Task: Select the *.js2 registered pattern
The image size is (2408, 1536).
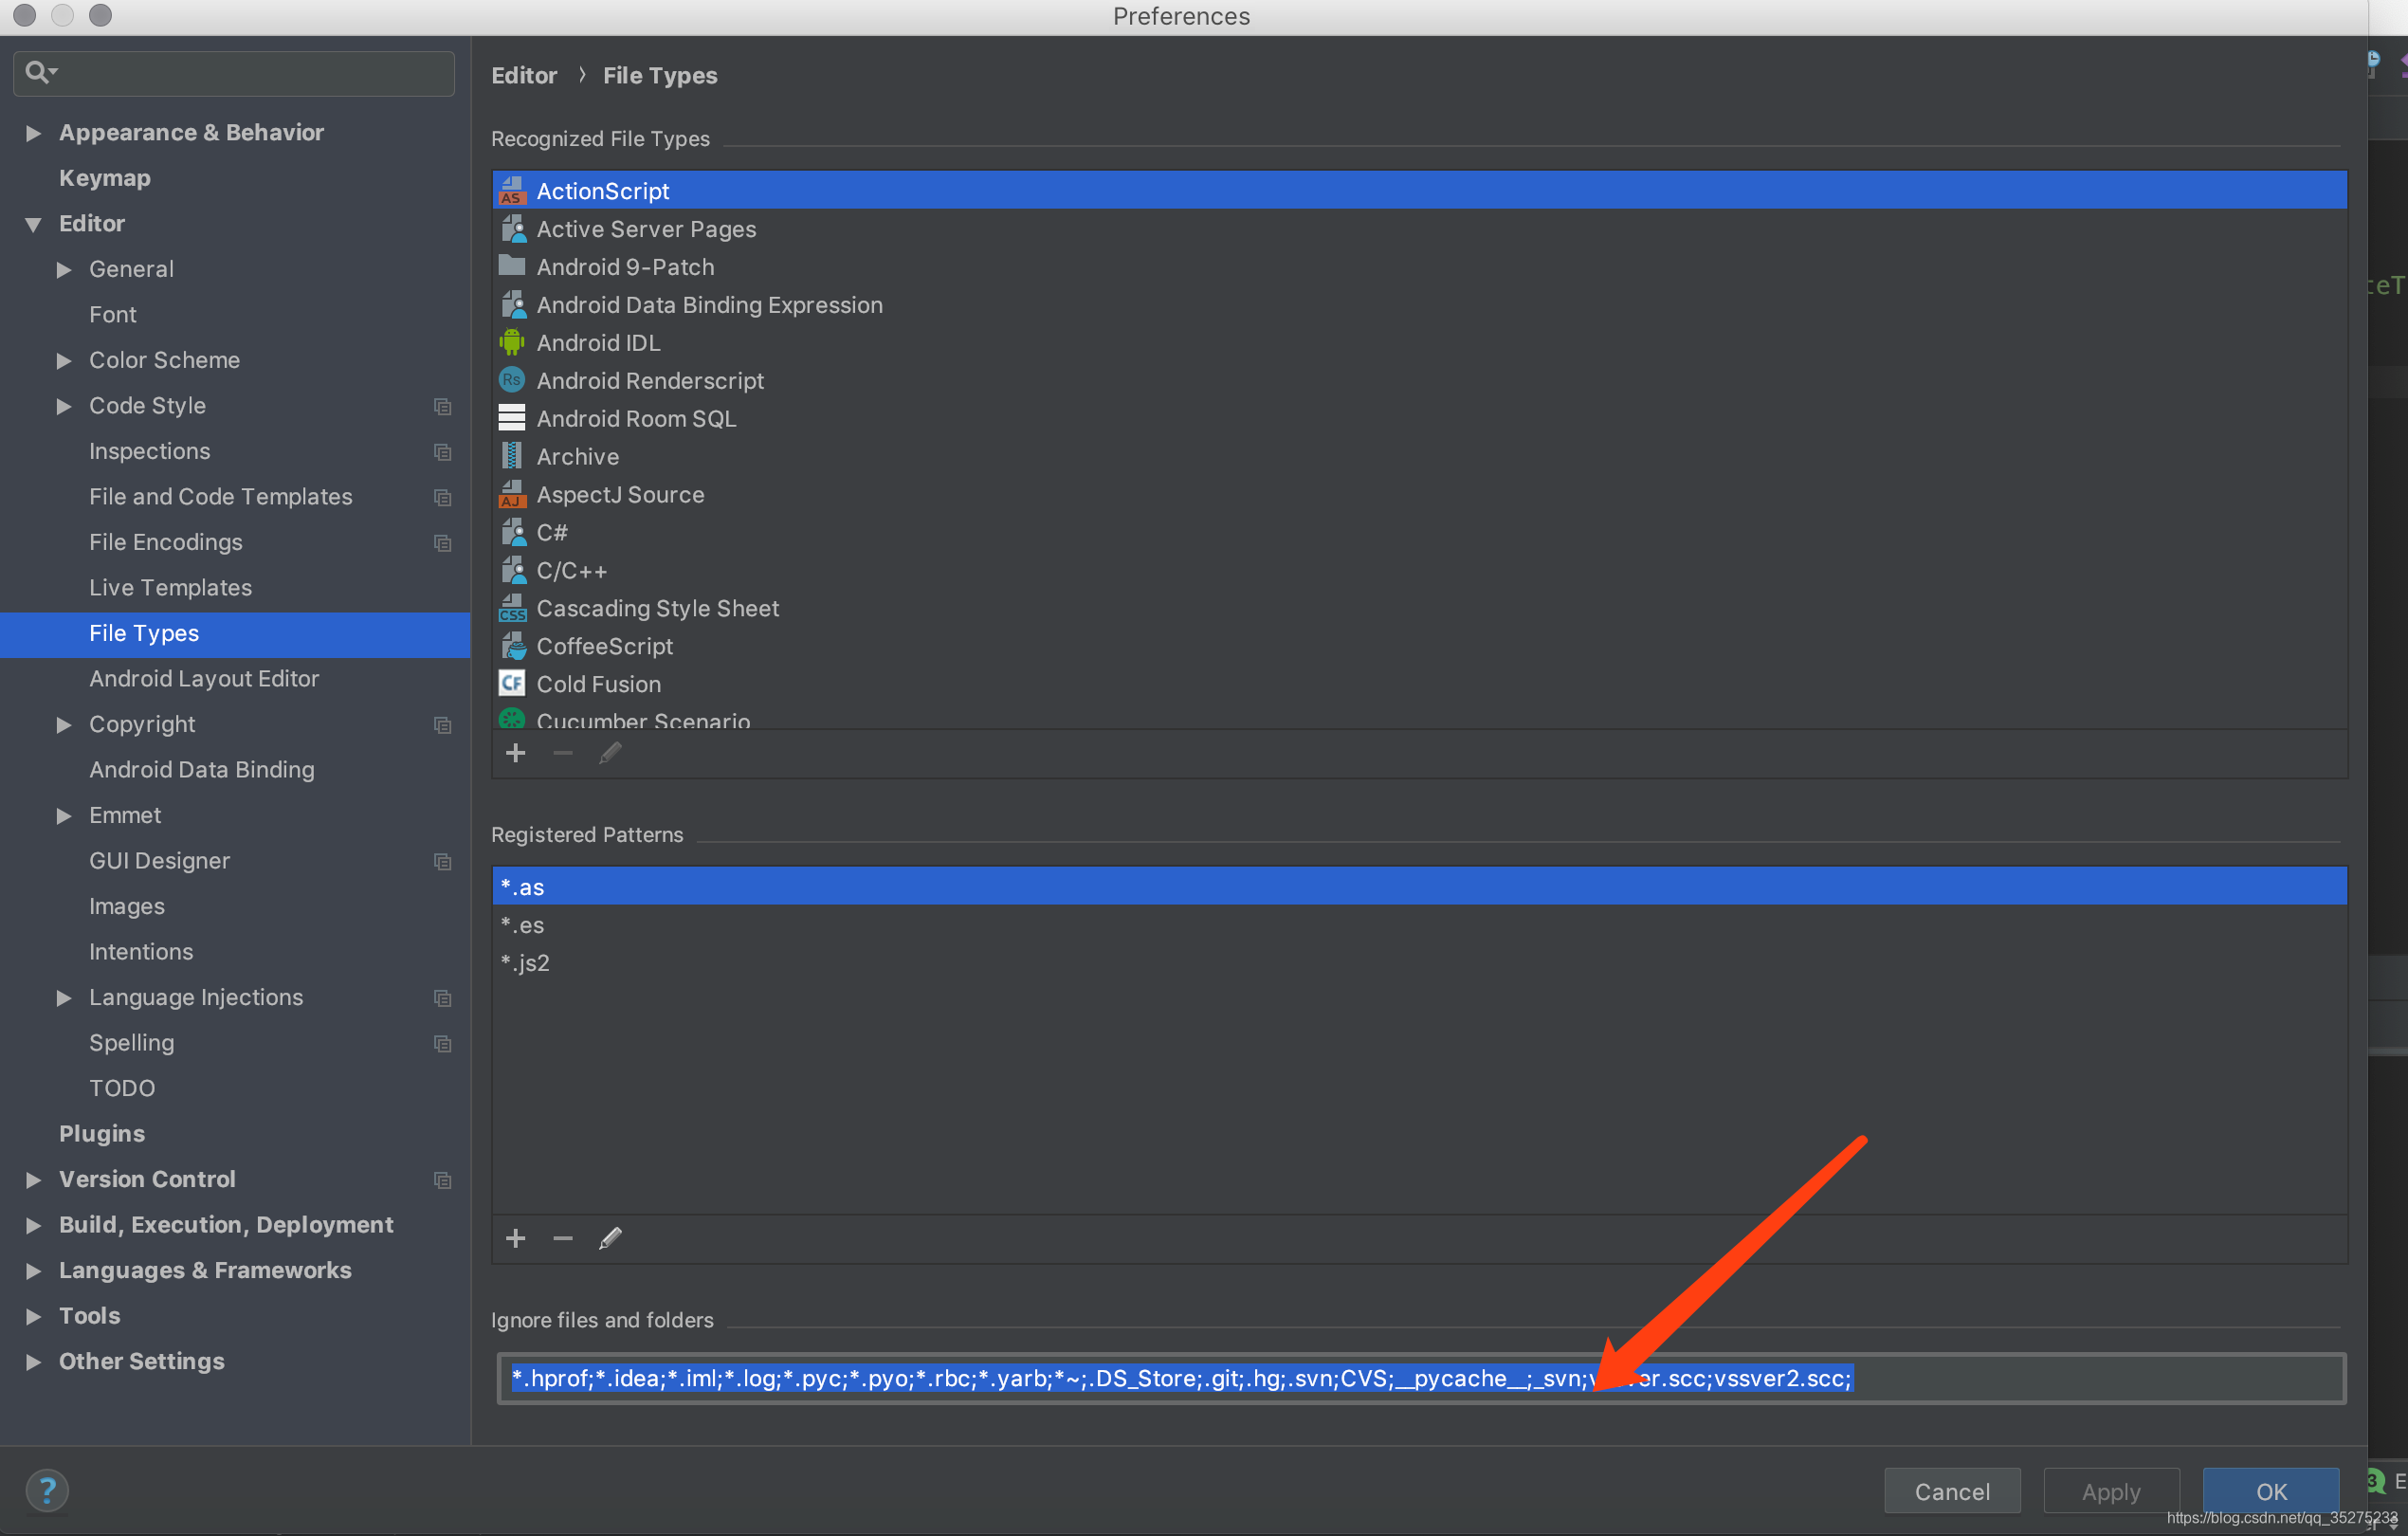Action: tap(526, 963)
